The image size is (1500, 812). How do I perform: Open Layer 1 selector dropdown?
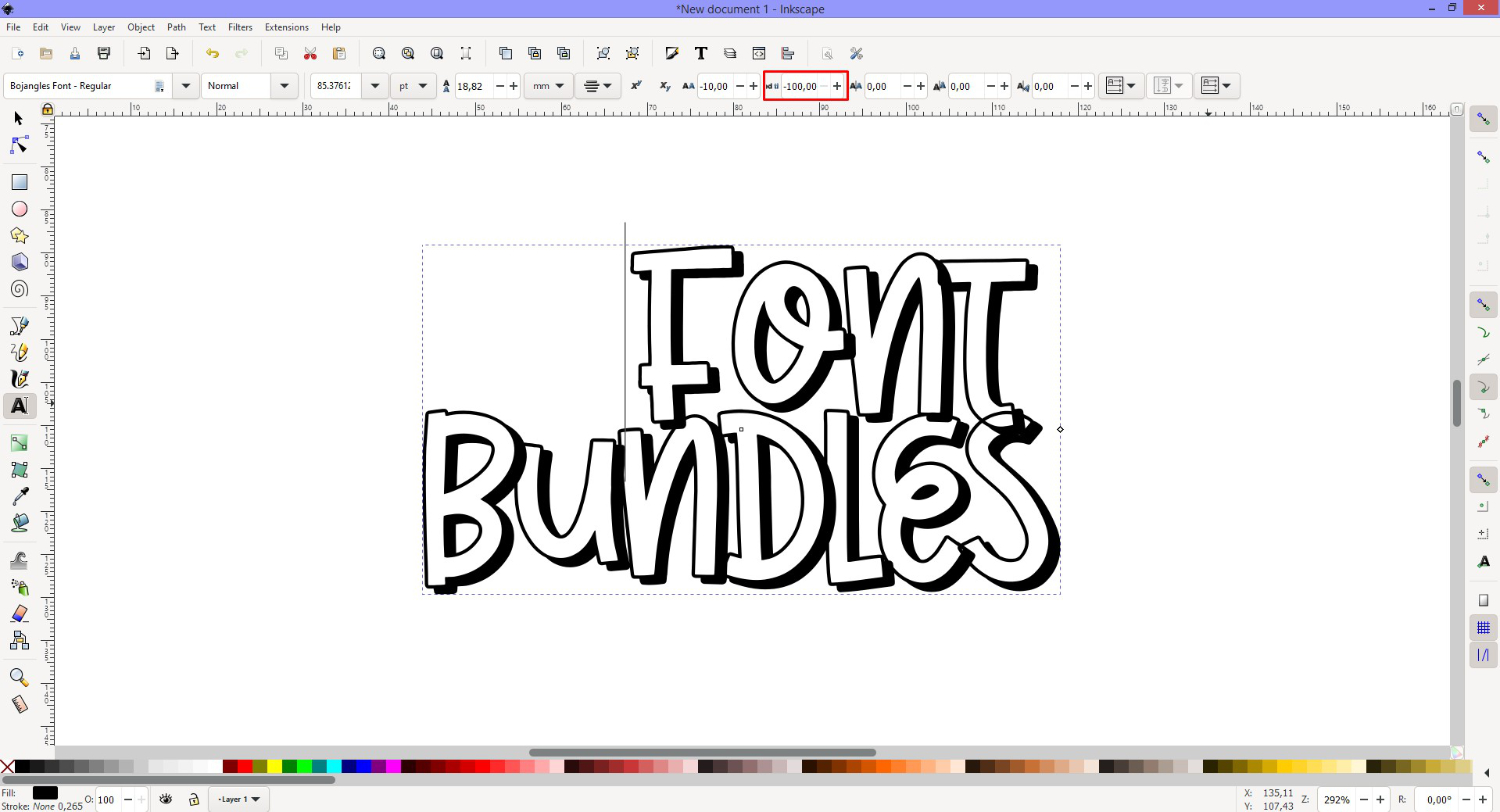pyautogui.click(x=240, y=799)
